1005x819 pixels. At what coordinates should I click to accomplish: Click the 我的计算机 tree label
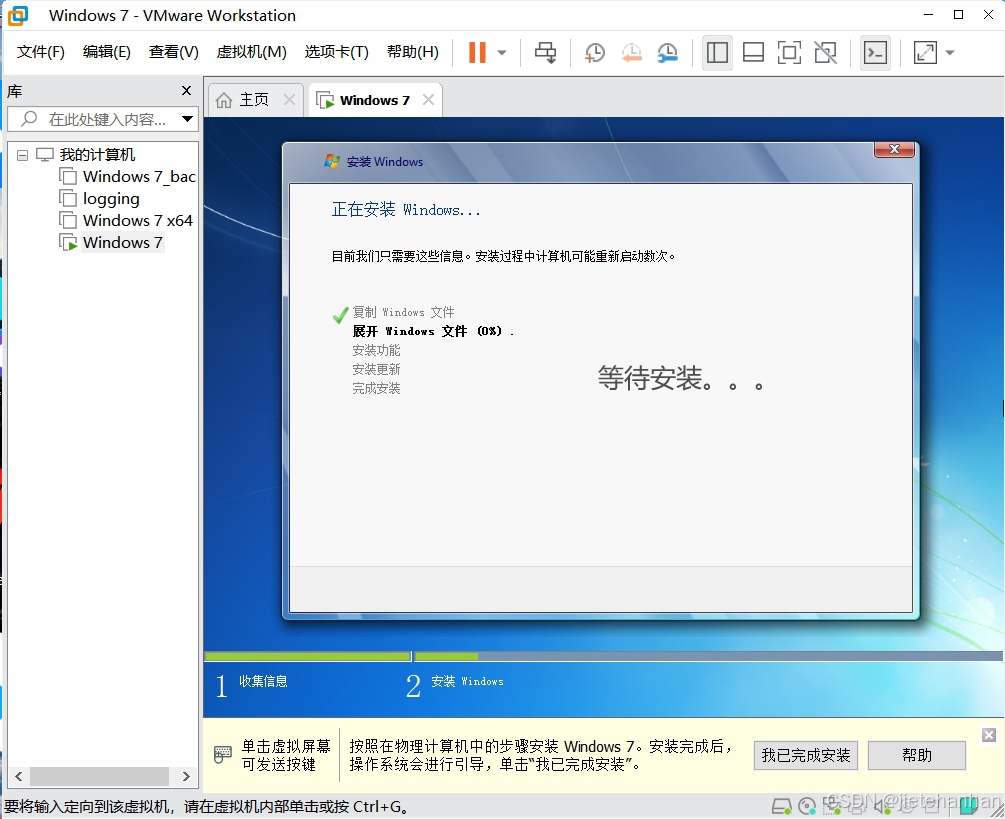coord(97,154)
